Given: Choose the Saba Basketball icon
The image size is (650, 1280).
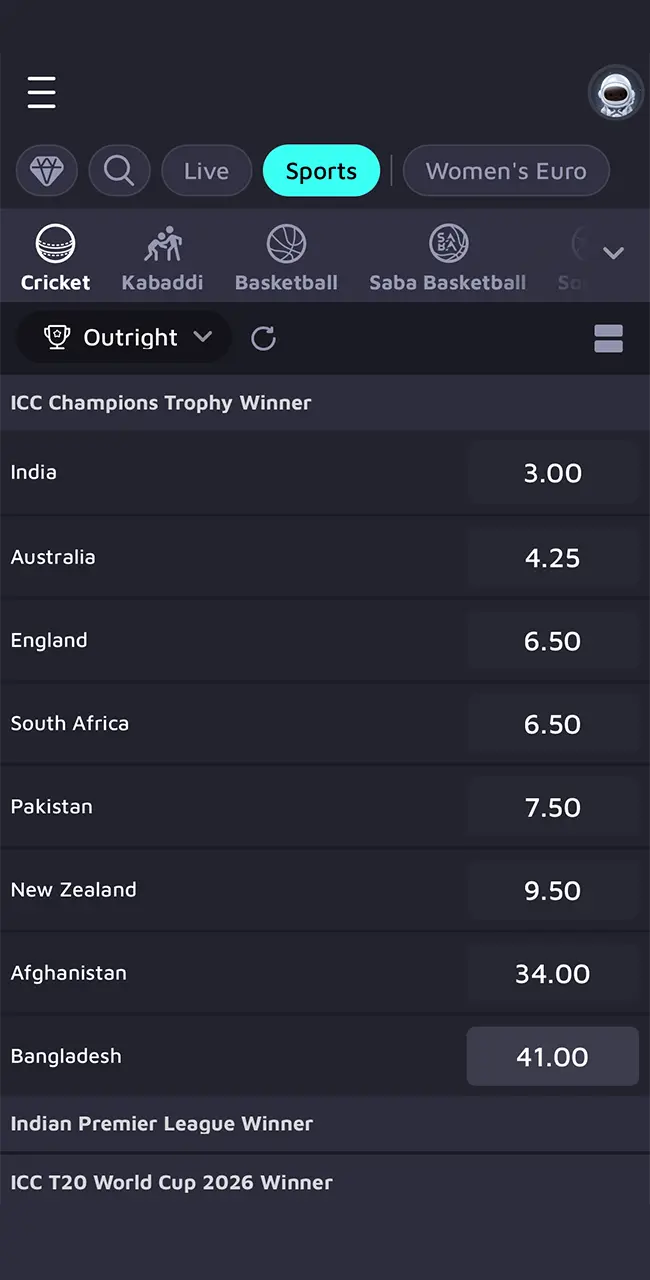Looking at the screenshot, I should coord(447,257).
